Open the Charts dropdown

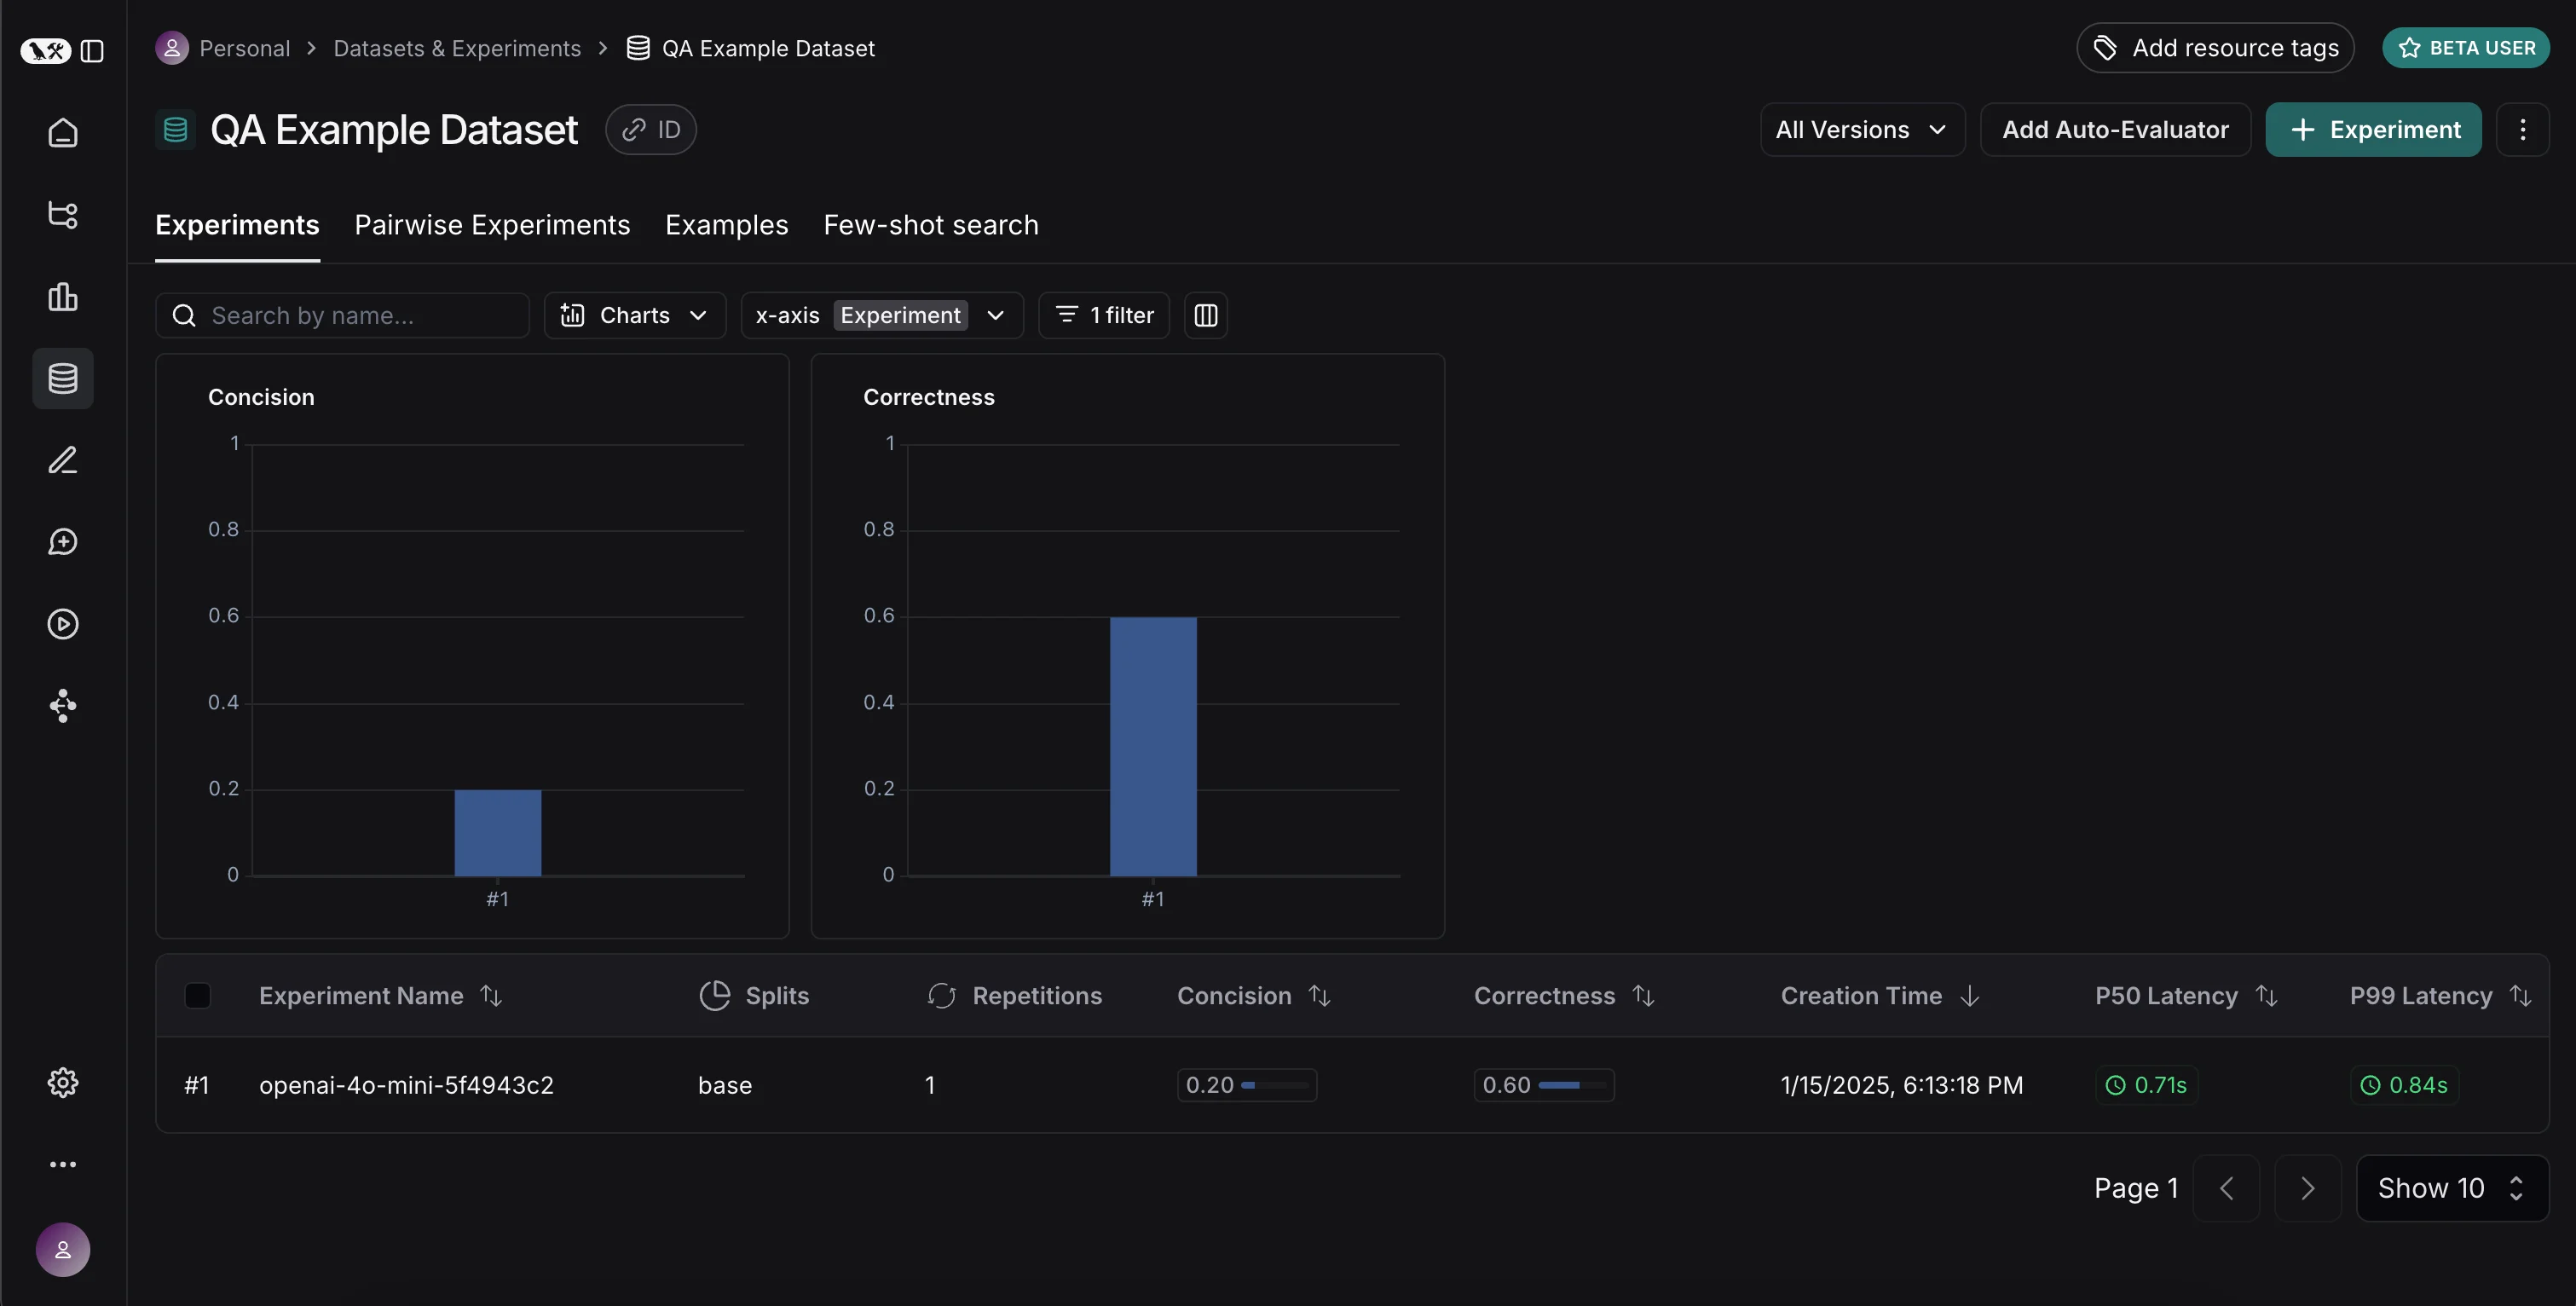(x=635, y=315)
